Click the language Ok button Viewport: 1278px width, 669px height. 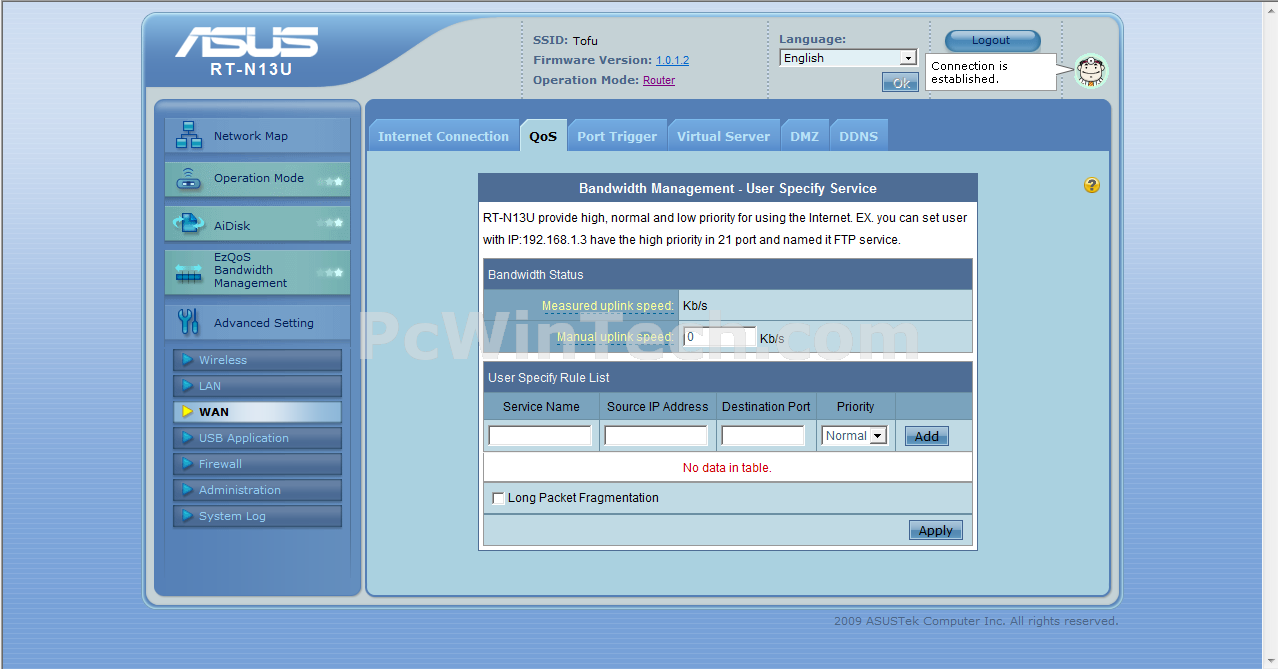pyautogui.click(x=900, y=83)
